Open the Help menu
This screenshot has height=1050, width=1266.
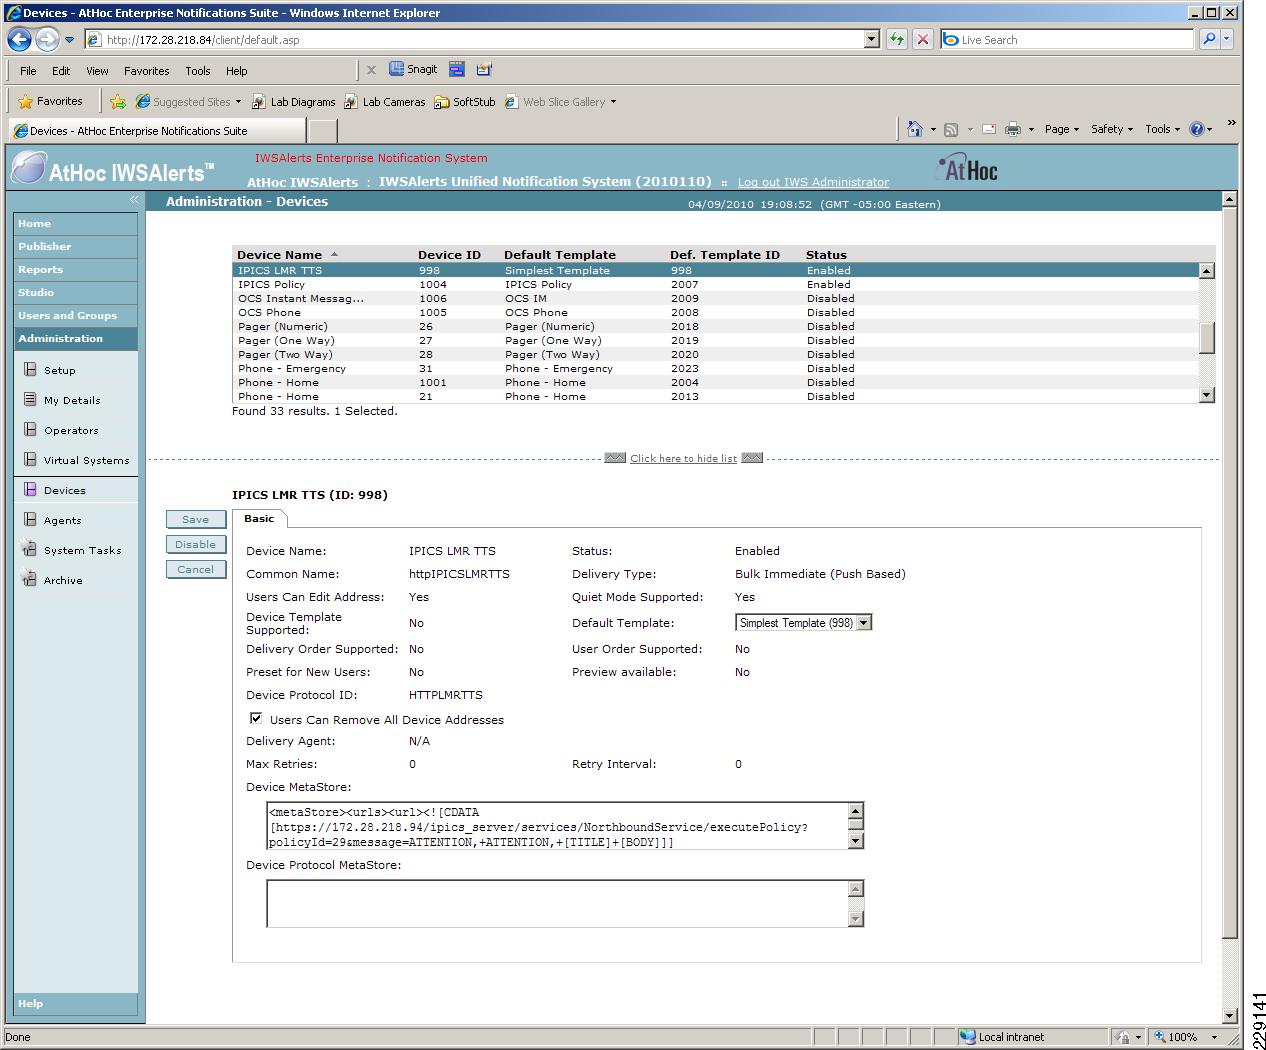(x=236, y=71)
